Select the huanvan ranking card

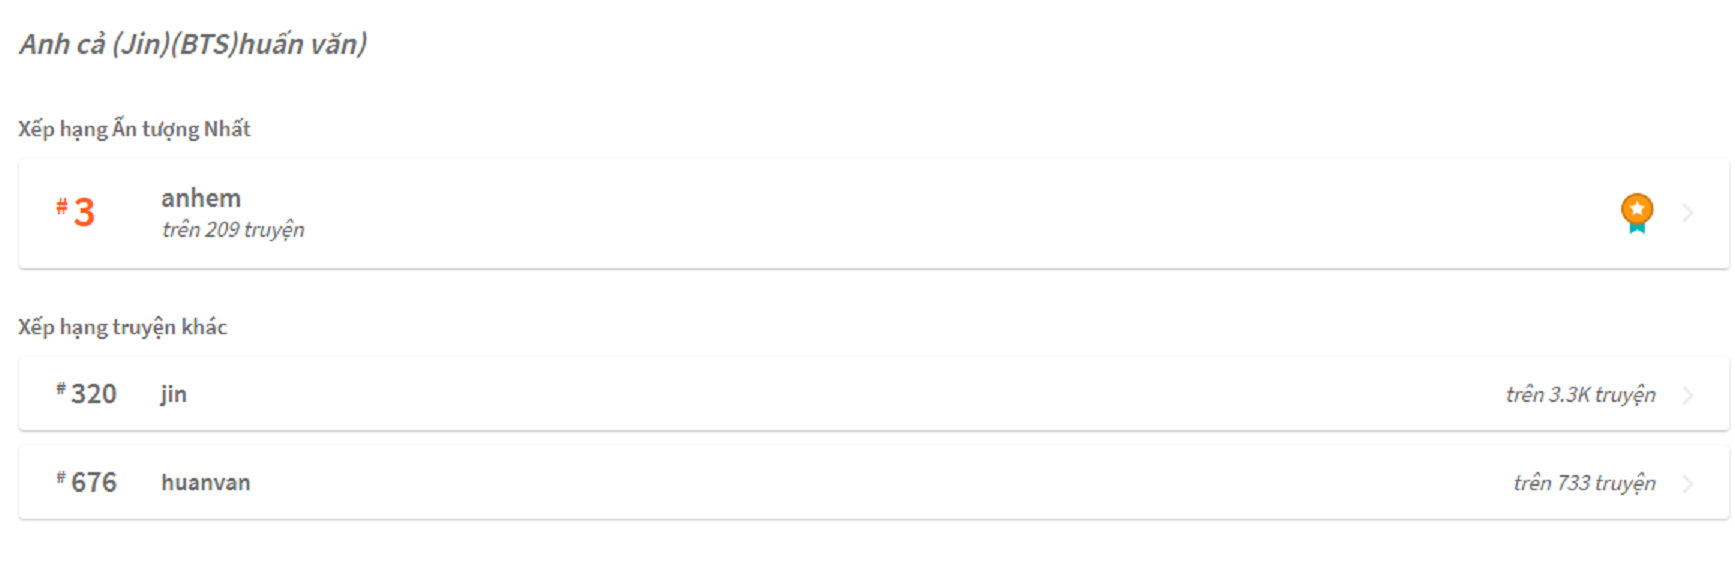[x=874, y=482]
